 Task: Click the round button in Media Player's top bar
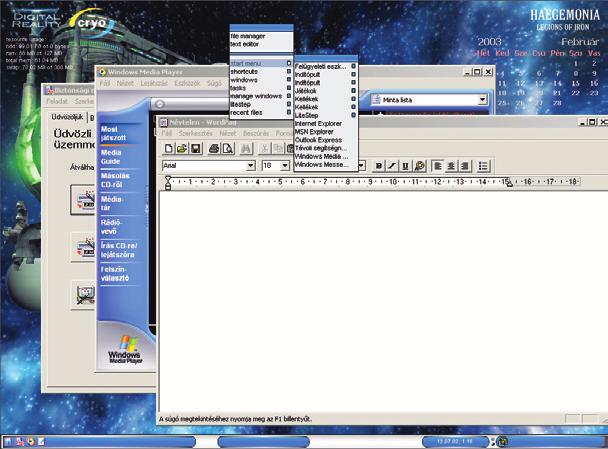(159, 104)
